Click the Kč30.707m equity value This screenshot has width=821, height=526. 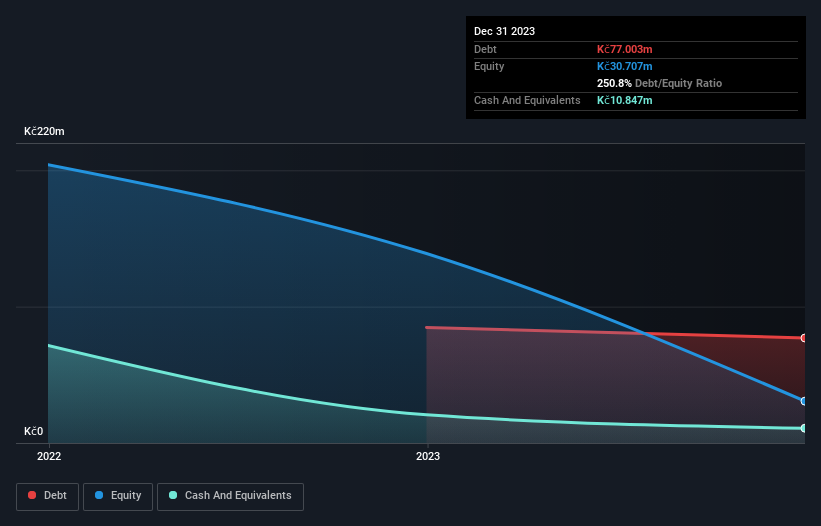(625, 66)
